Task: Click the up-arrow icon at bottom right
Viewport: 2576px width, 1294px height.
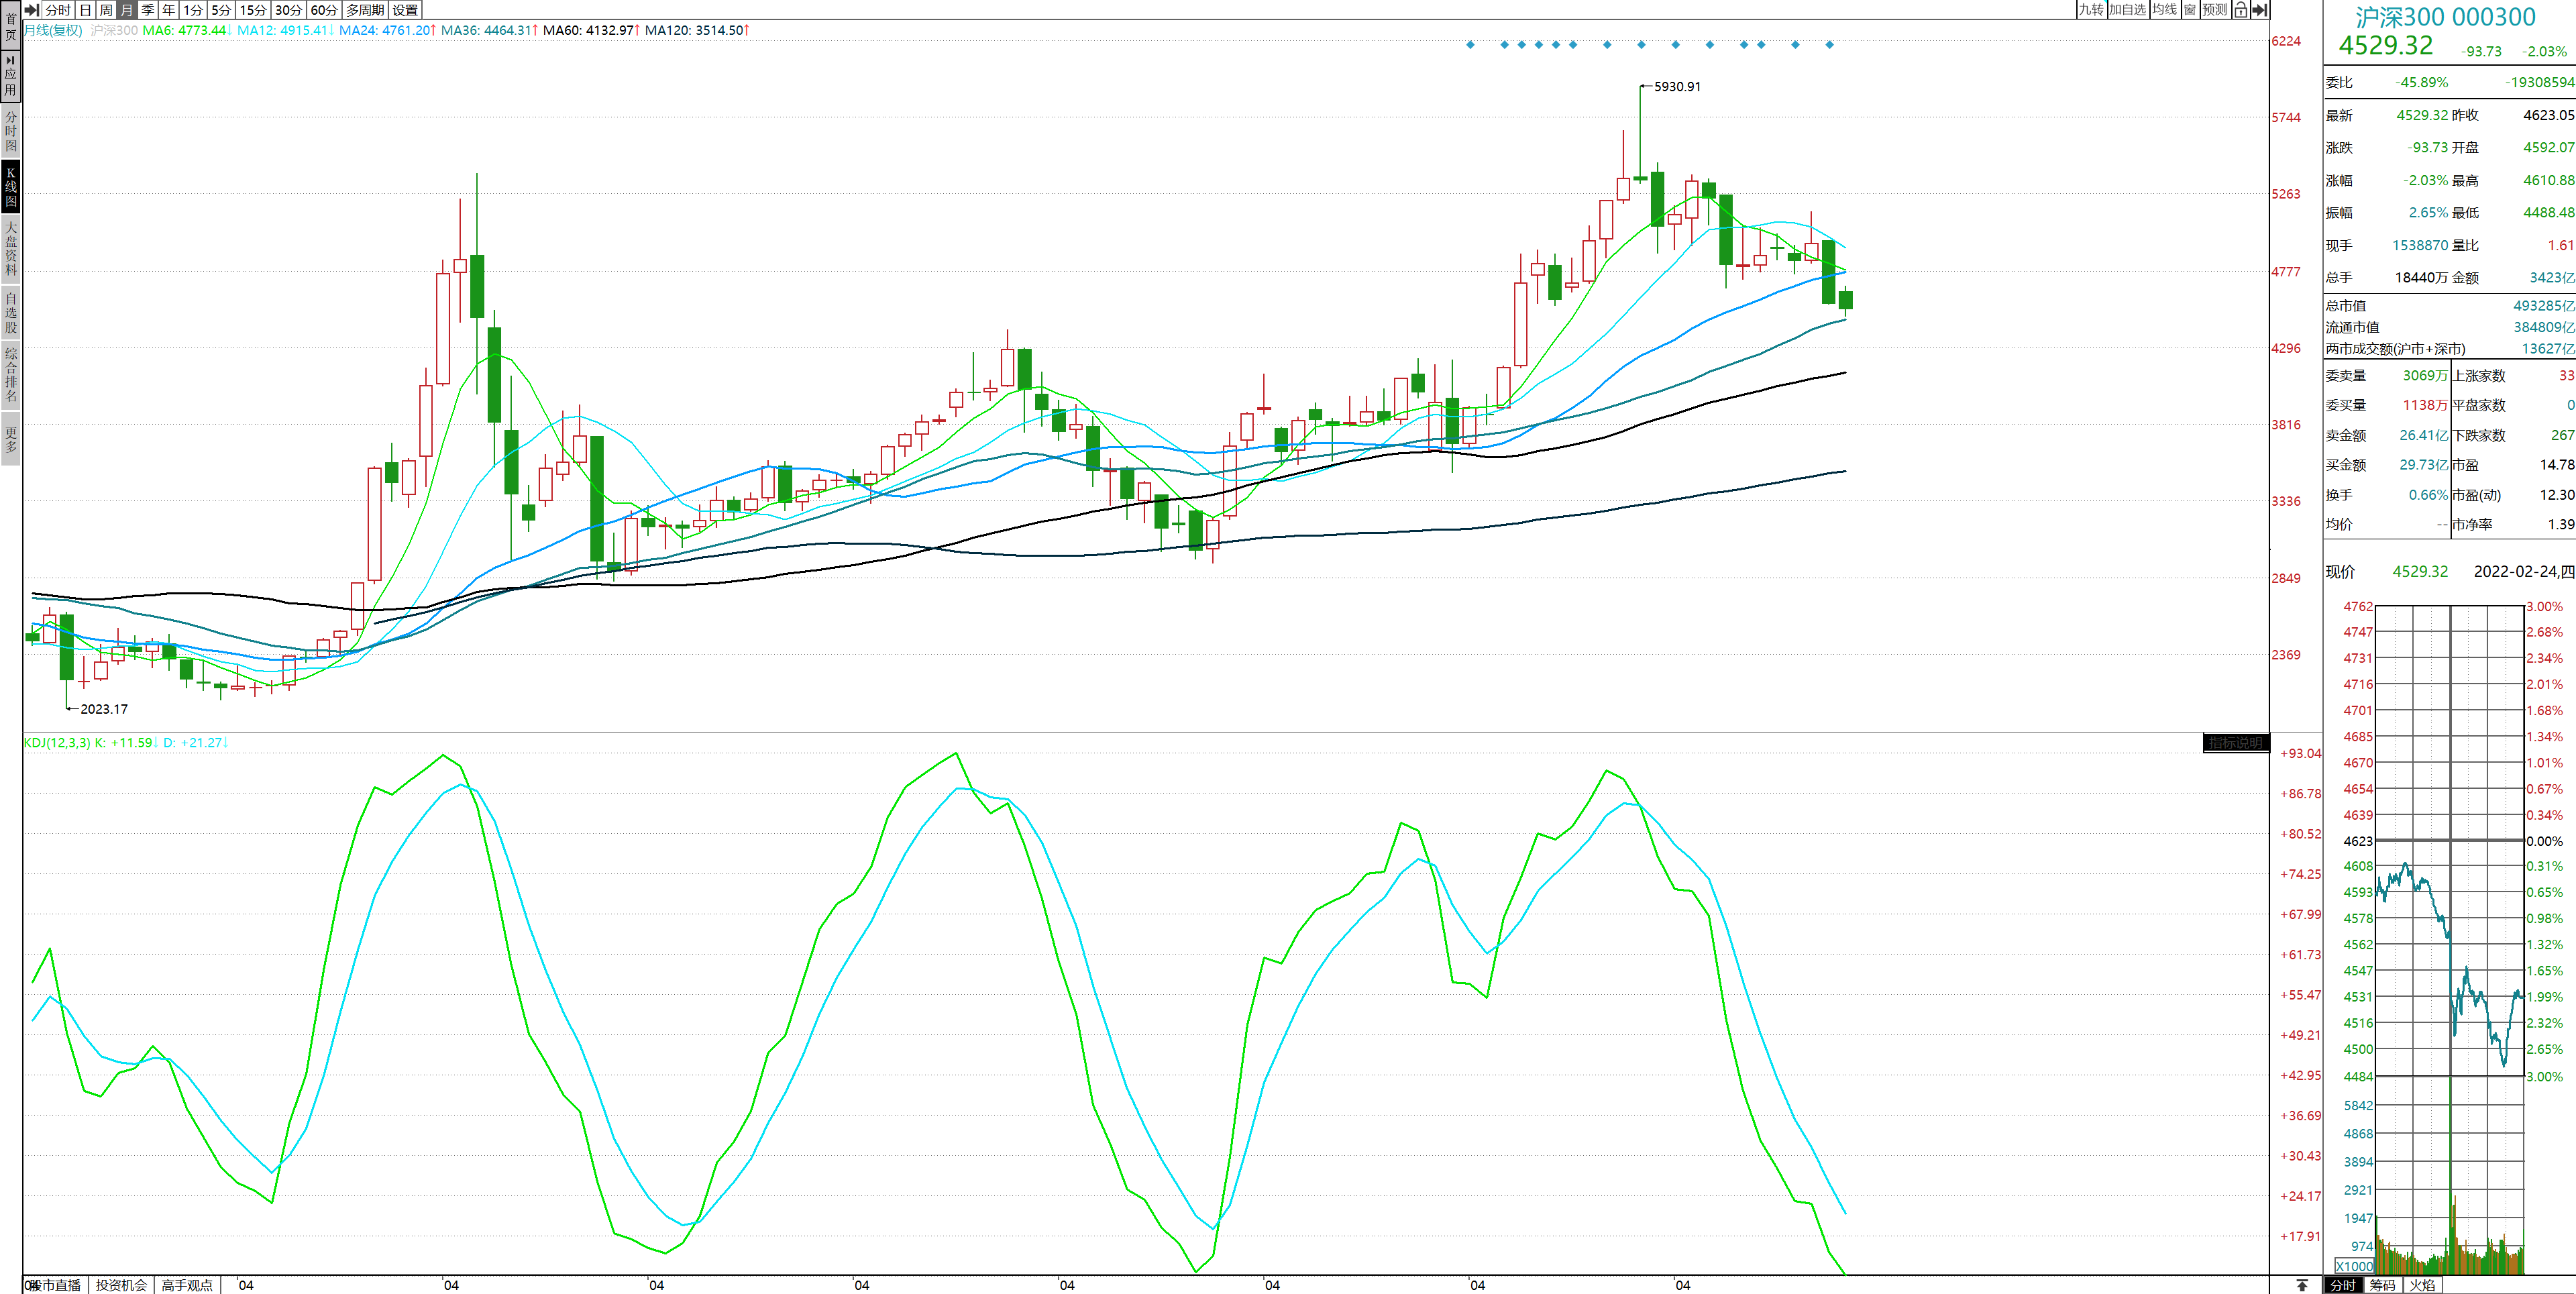Action: click(x=2302, y=1285)
